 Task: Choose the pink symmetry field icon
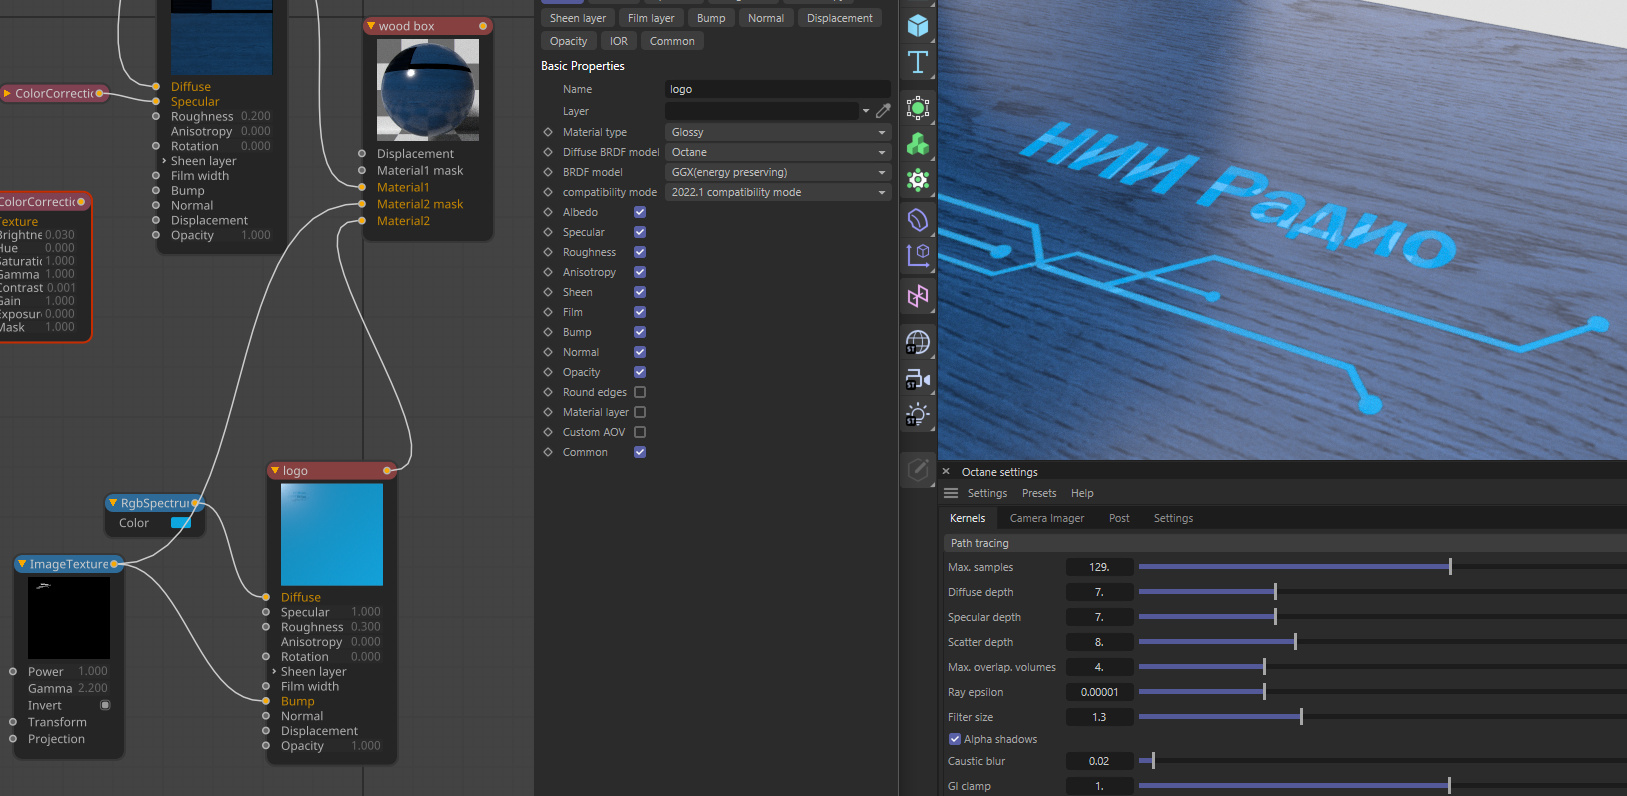pyautogui.click(x=917, y=296)
